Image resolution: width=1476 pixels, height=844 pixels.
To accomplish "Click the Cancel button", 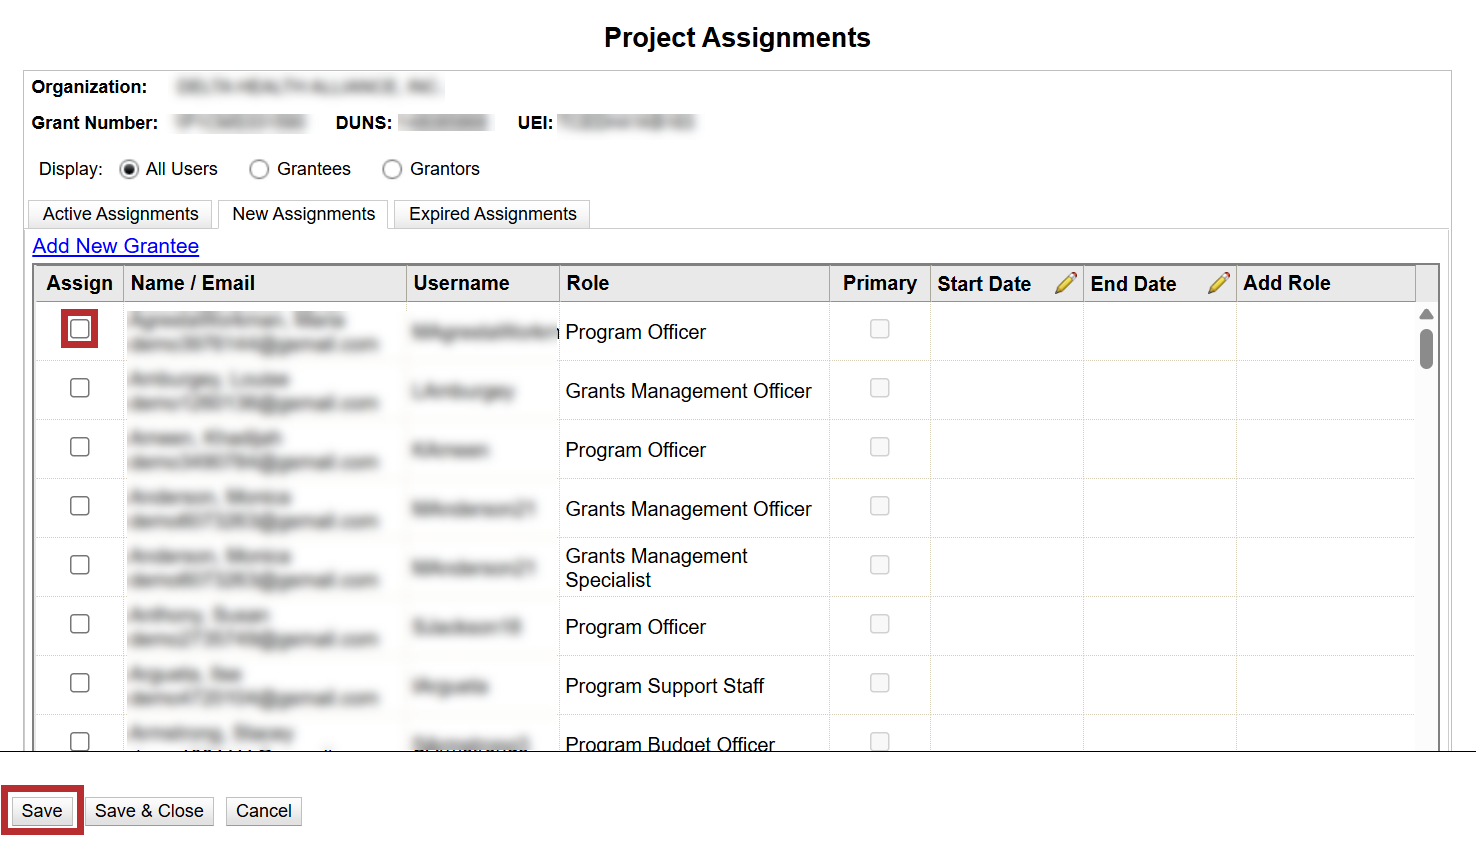I will [x=264, y=811].
